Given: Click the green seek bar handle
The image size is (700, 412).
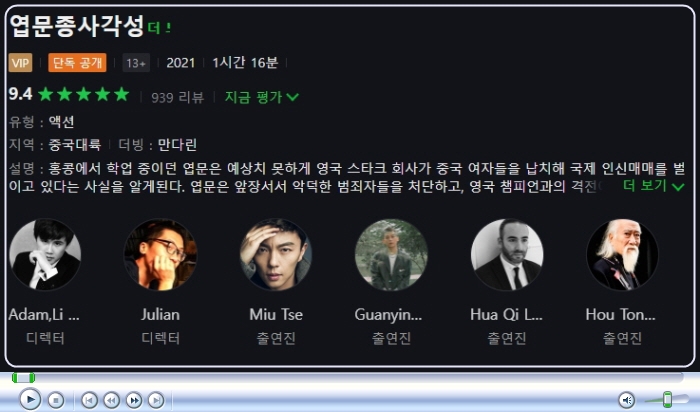Looking at the screenshot, I should click(x=23, y=378).
